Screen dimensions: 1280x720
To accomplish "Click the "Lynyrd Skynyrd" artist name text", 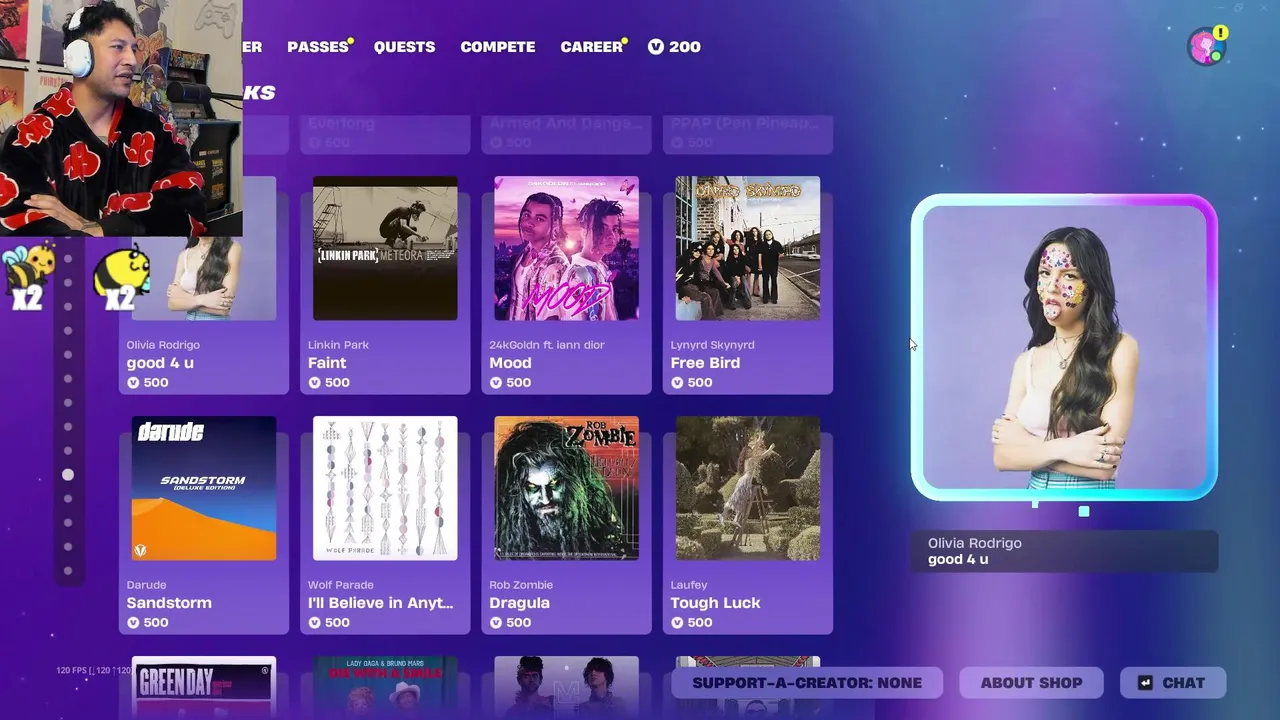I will [x=712, y=345].
